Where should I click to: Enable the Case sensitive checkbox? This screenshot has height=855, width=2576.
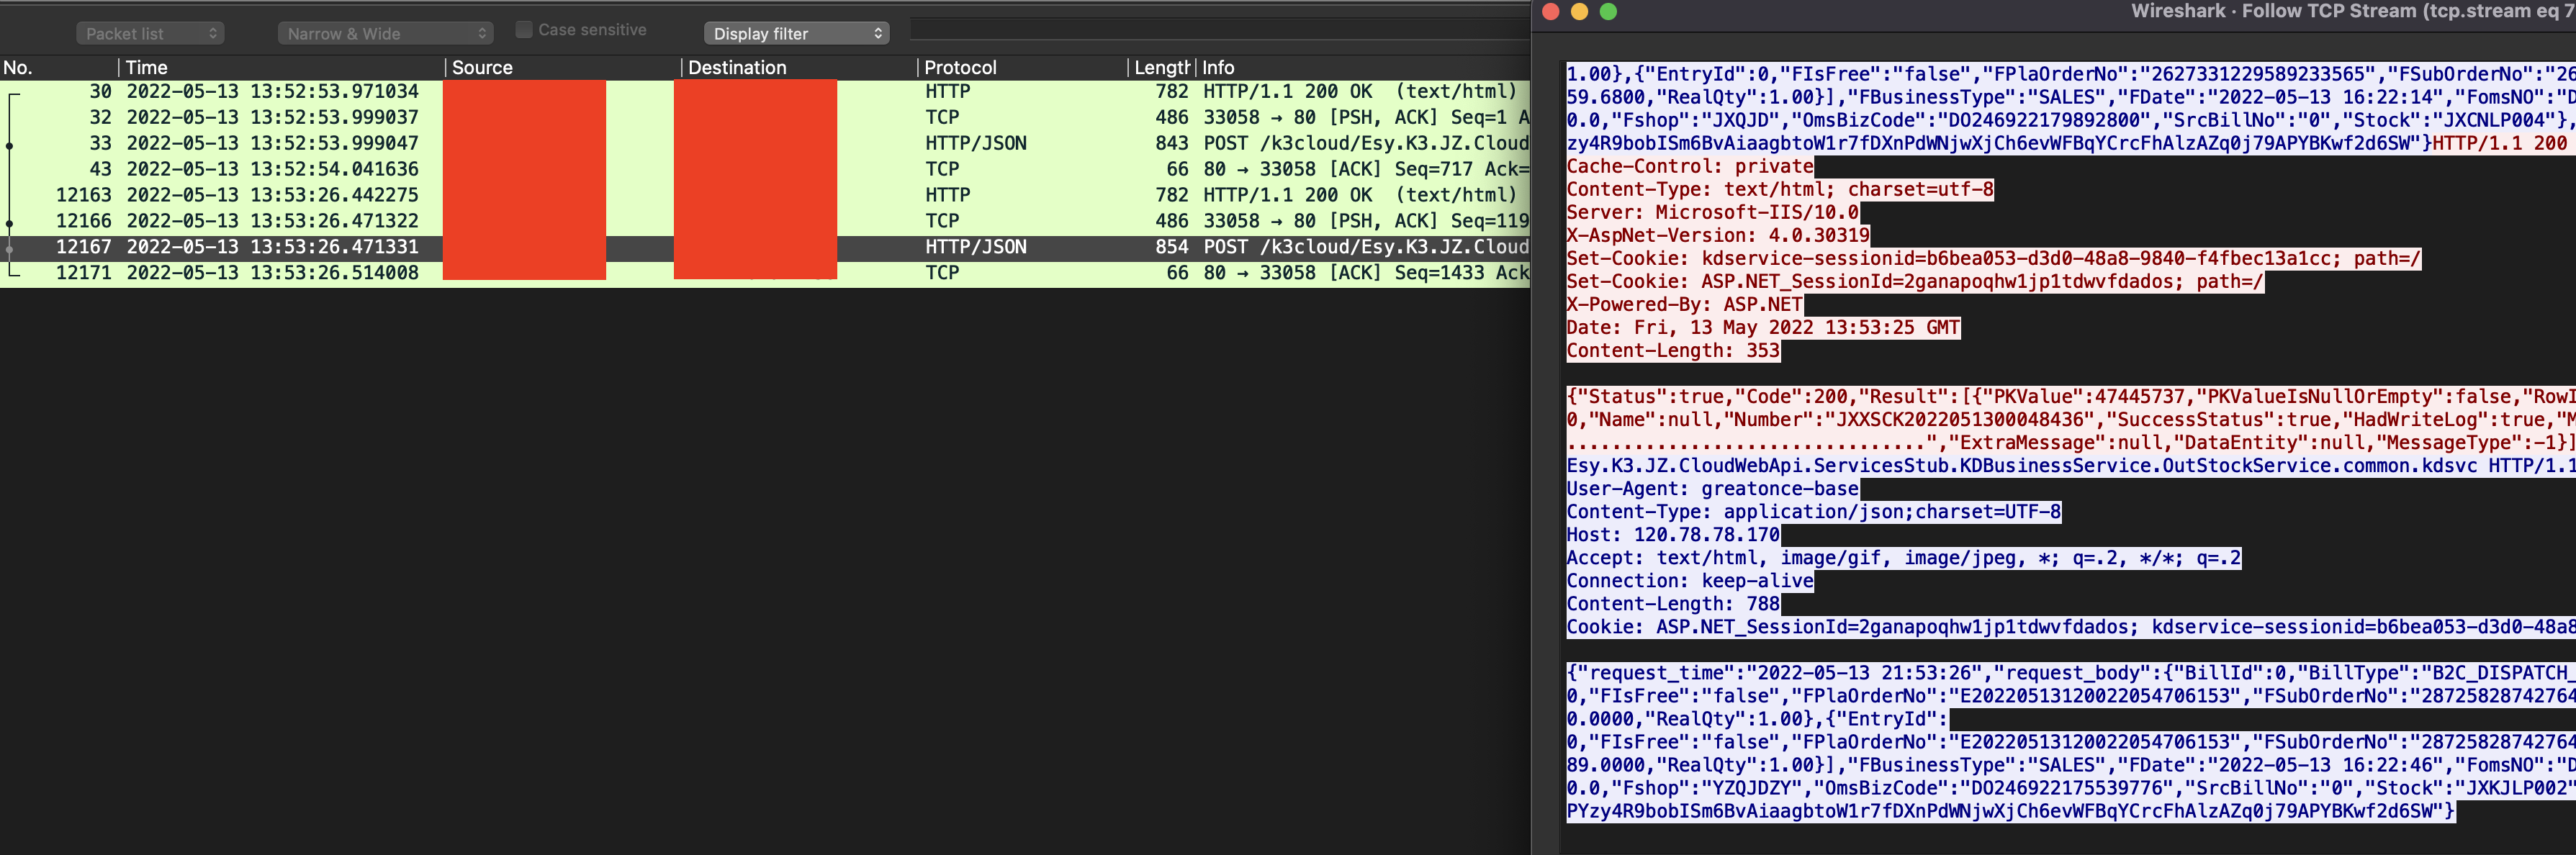(x=523, y=30)
